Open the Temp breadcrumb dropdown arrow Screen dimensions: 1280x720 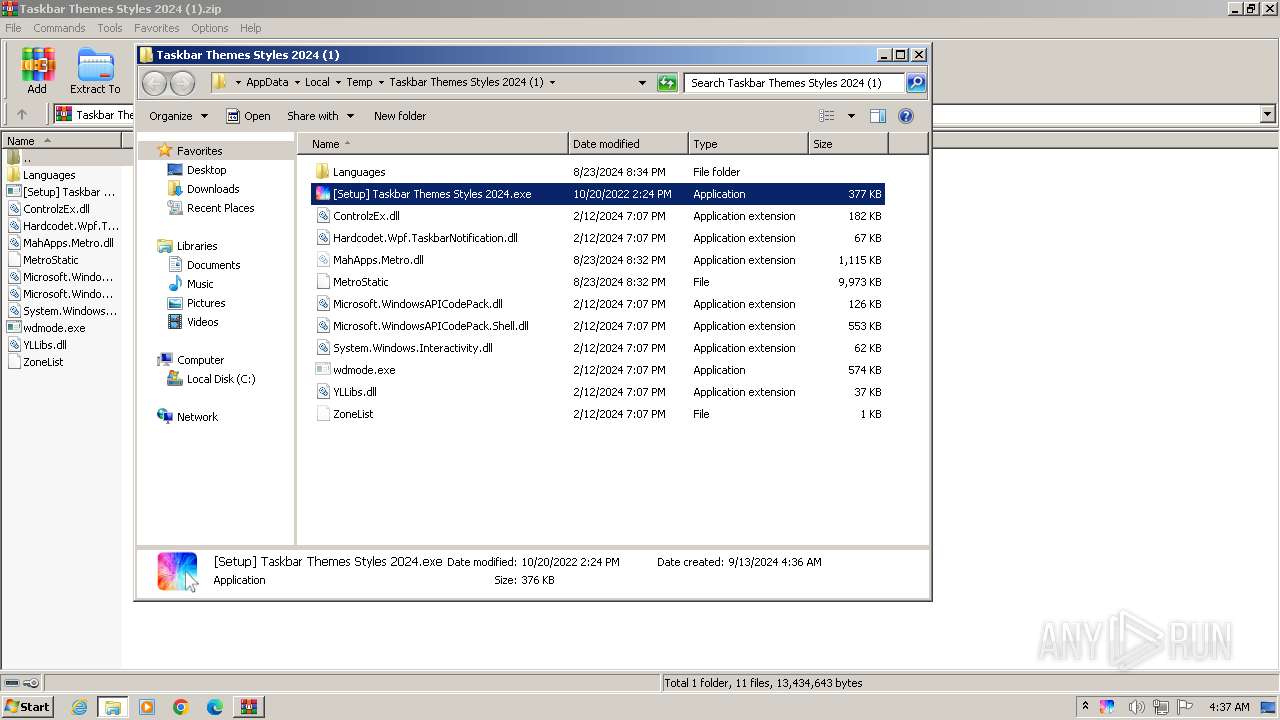coord(381,83)
